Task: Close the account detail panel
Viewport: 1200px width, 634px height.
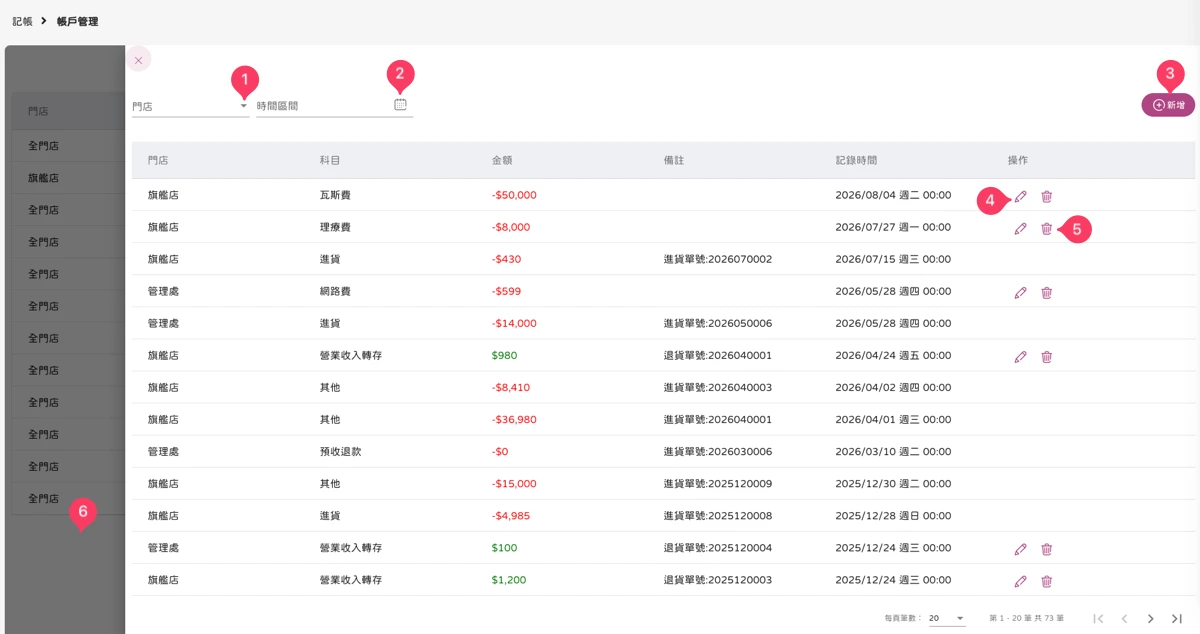Action: coord(138,60)
